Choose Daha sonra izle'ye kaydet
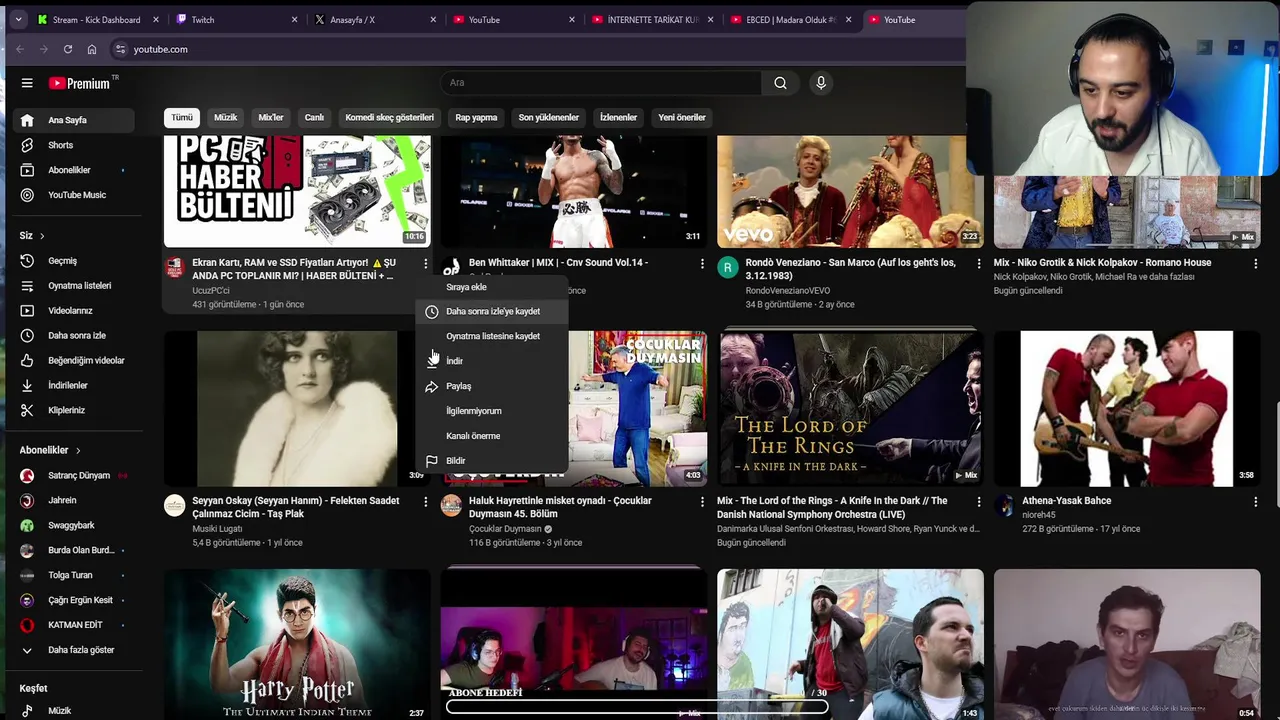This screenshot has height=720, width=1280. (x=492, y=312)
